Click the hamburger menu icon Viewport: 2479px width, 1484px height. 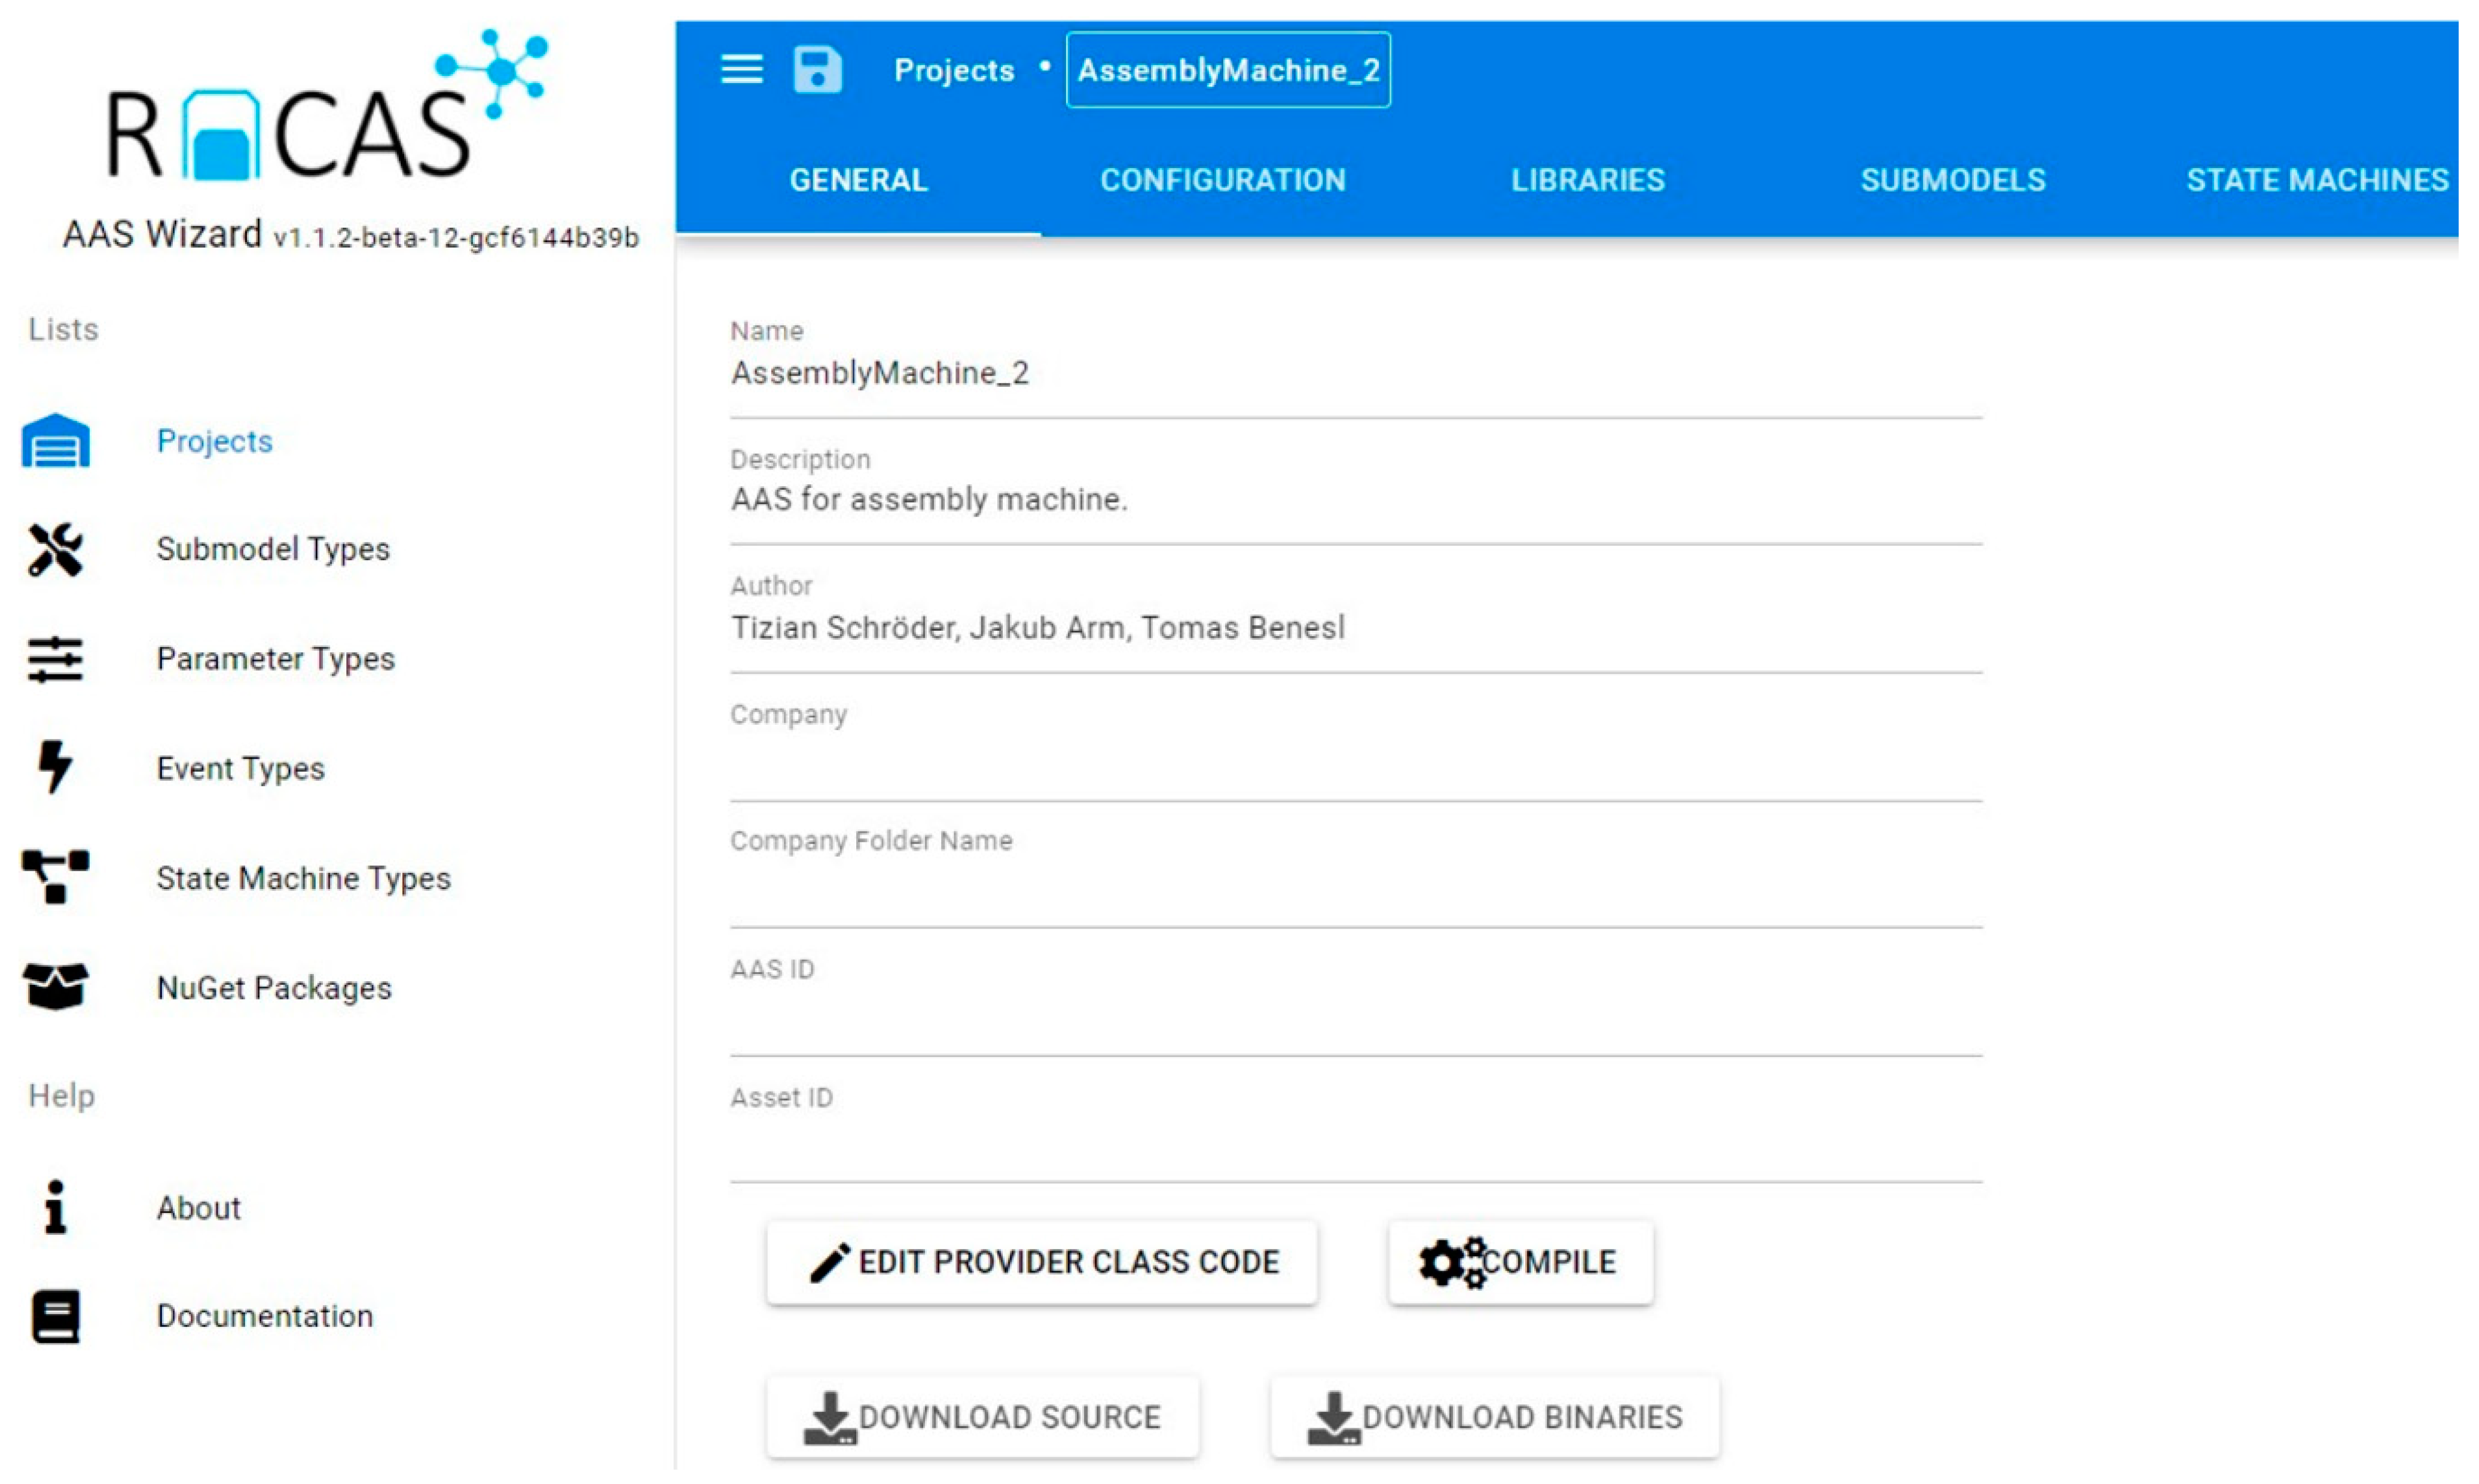741,69
